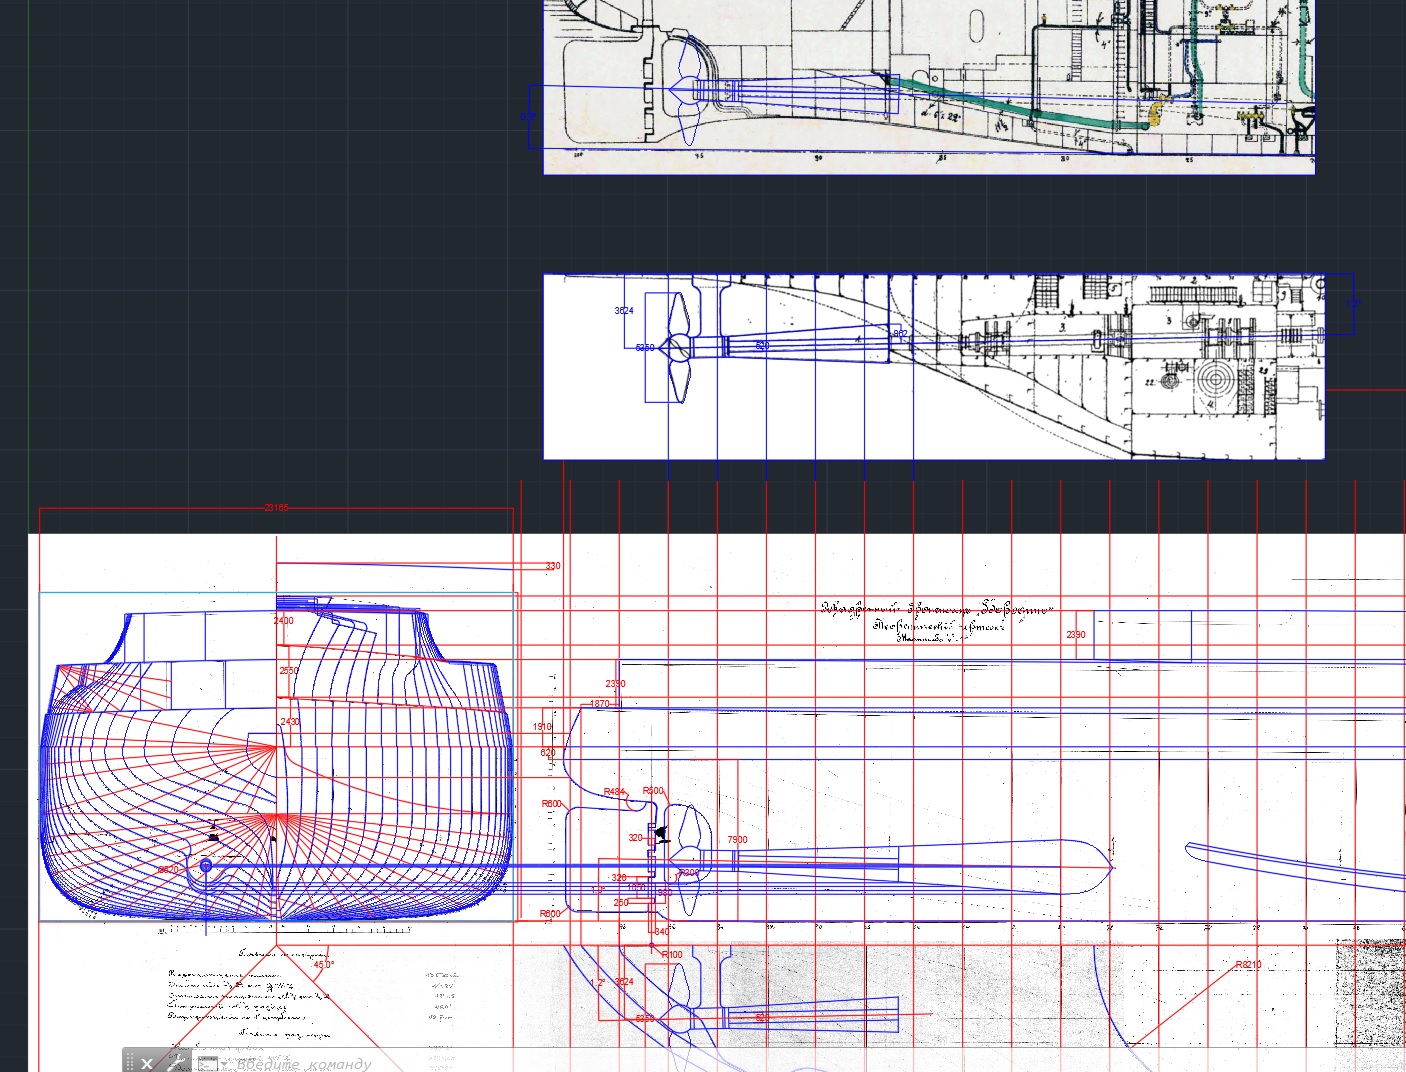Select the 1870 dimension text
The image size is (1406, 1072).
pyautogui.click(x=599, y=704)
